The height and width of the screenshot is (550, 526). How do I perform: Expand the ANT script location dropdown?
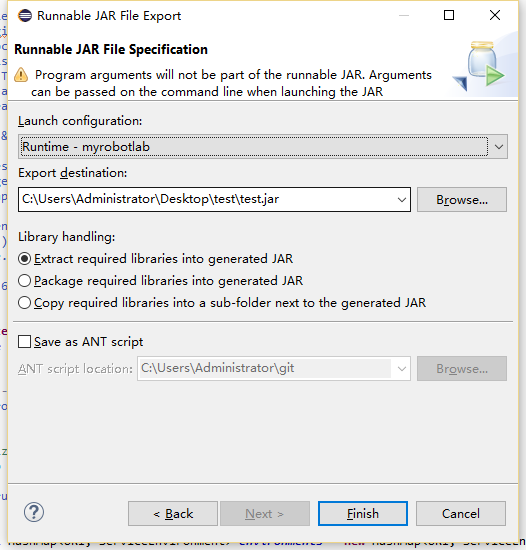(x=402, y=369)
